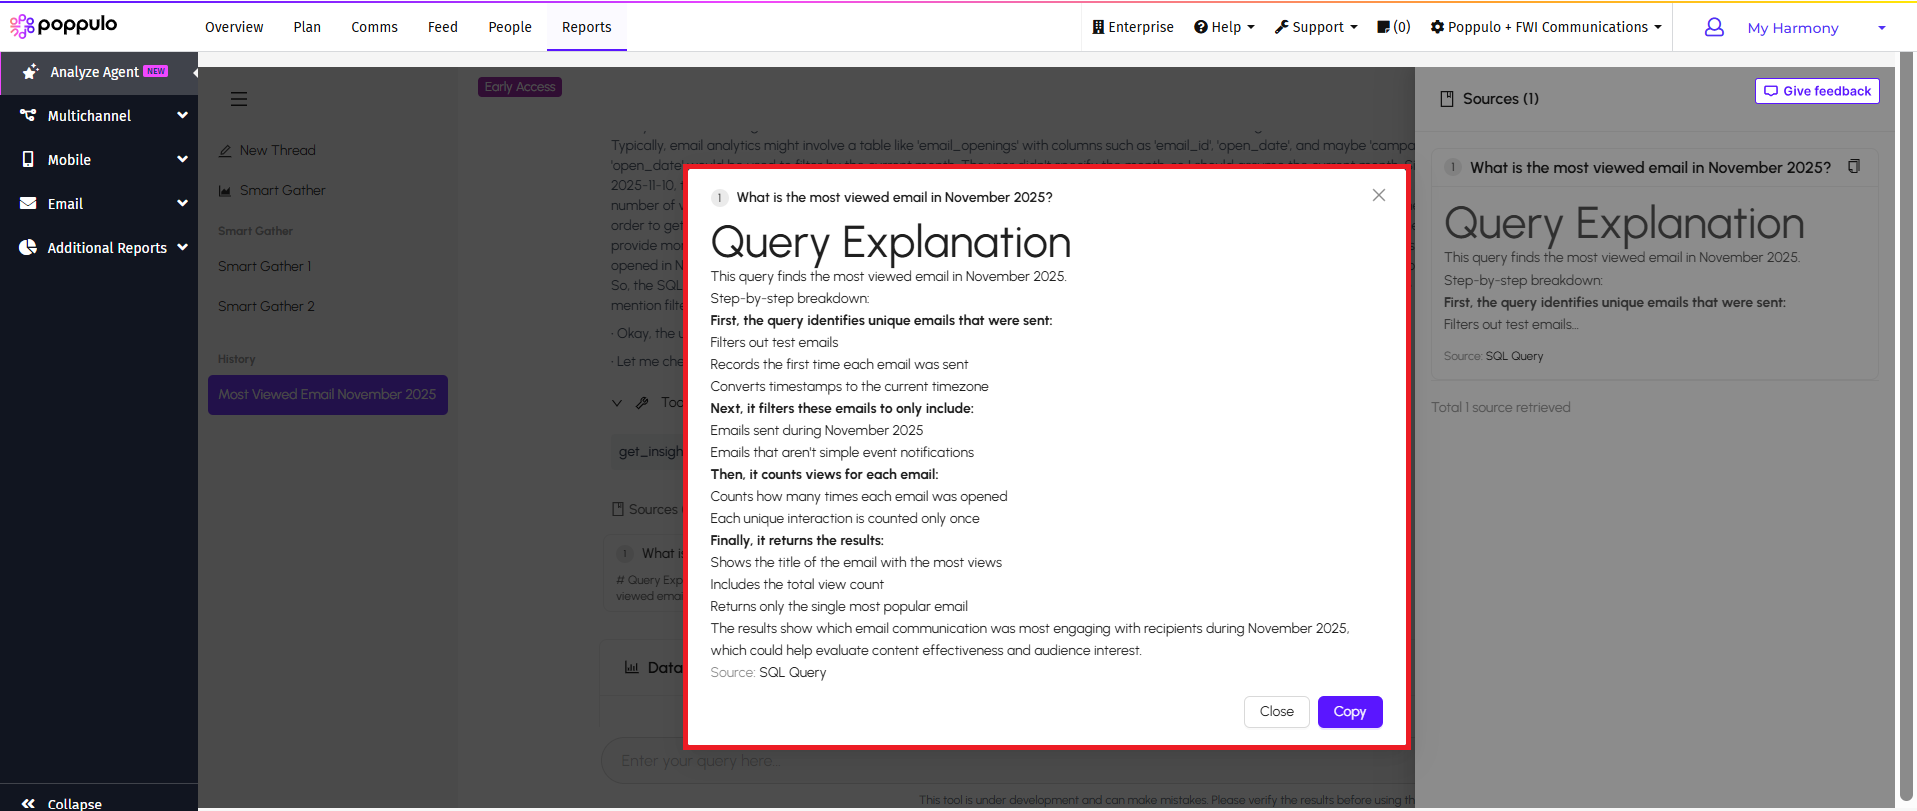The width and height of the screenshot is (1917, 811).
Task: Click the user profile avatar icon
Action: pyautogui.click(x=1714, y=28)
